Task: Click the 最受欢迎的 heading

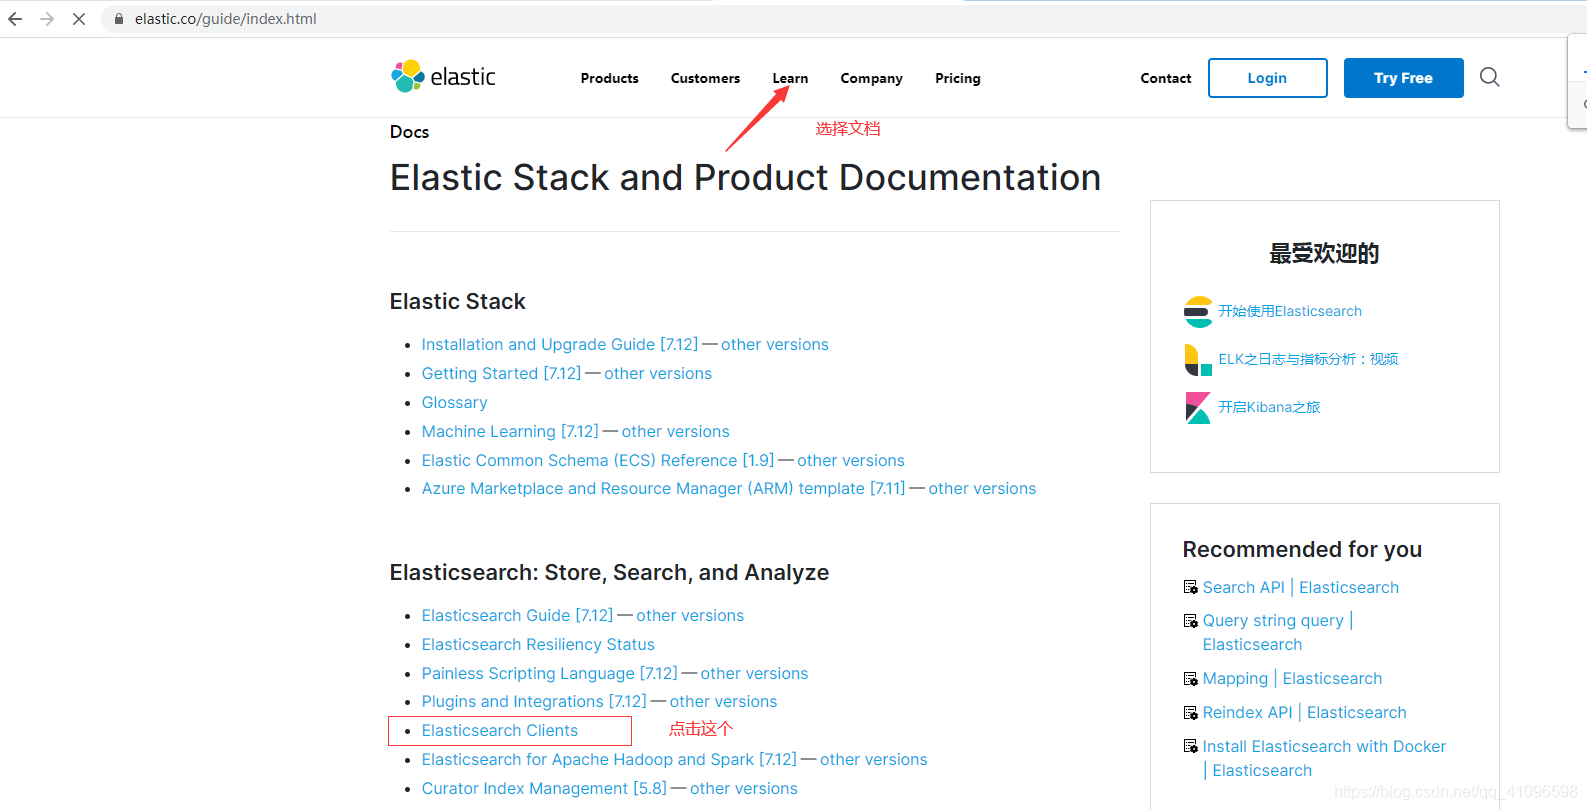Action: pos(1324,253)
